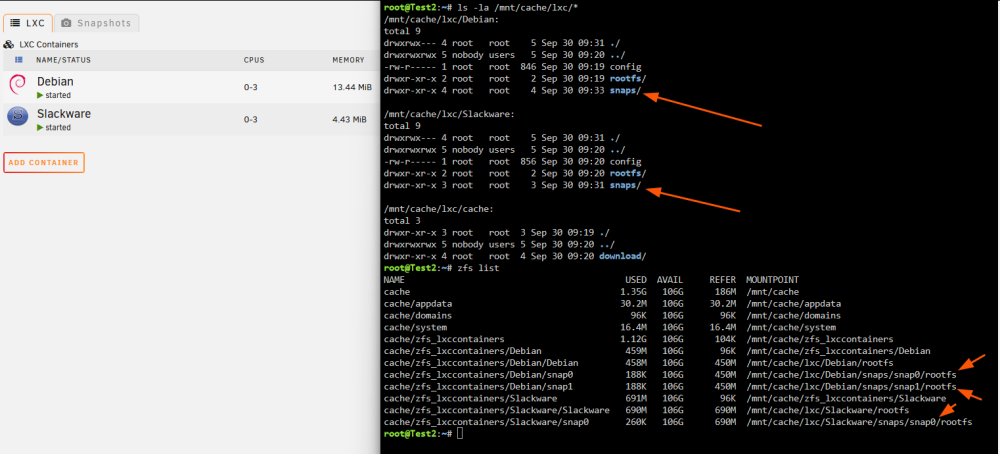Click the terminal cursor at the last prompt

coord(460,434)
